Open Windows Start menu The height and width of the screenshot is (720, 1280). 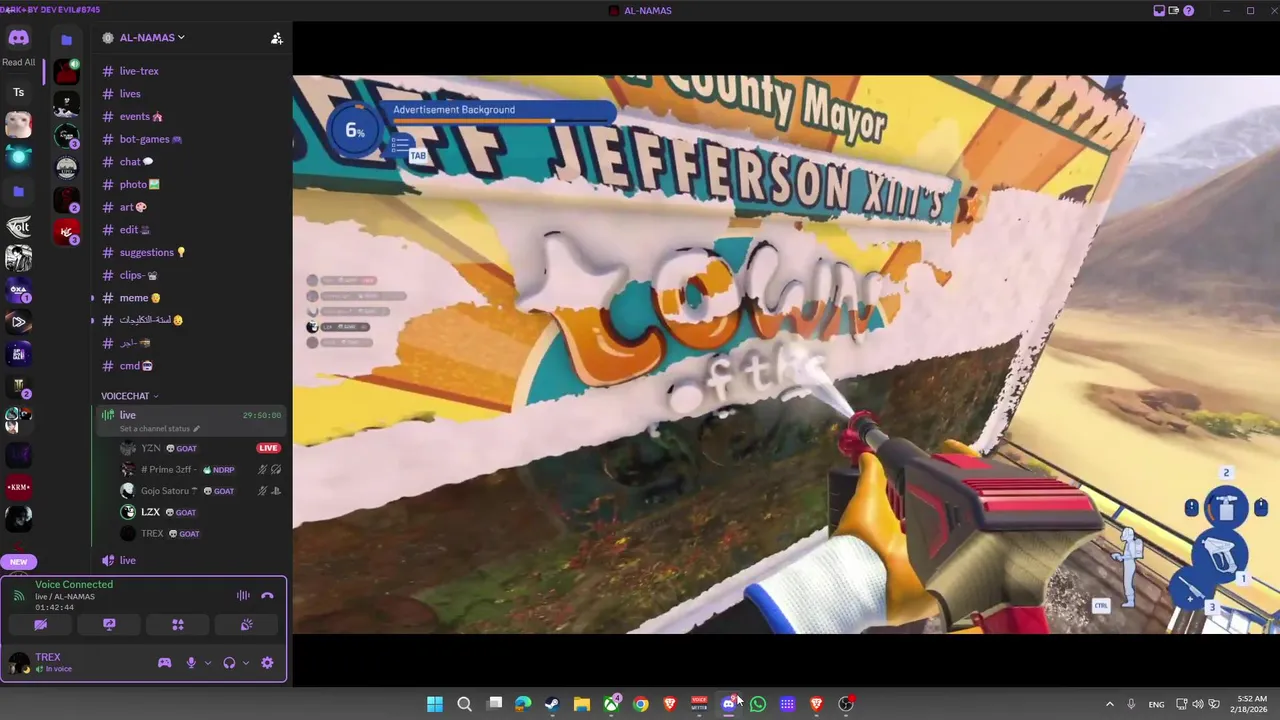click(435, 704)
